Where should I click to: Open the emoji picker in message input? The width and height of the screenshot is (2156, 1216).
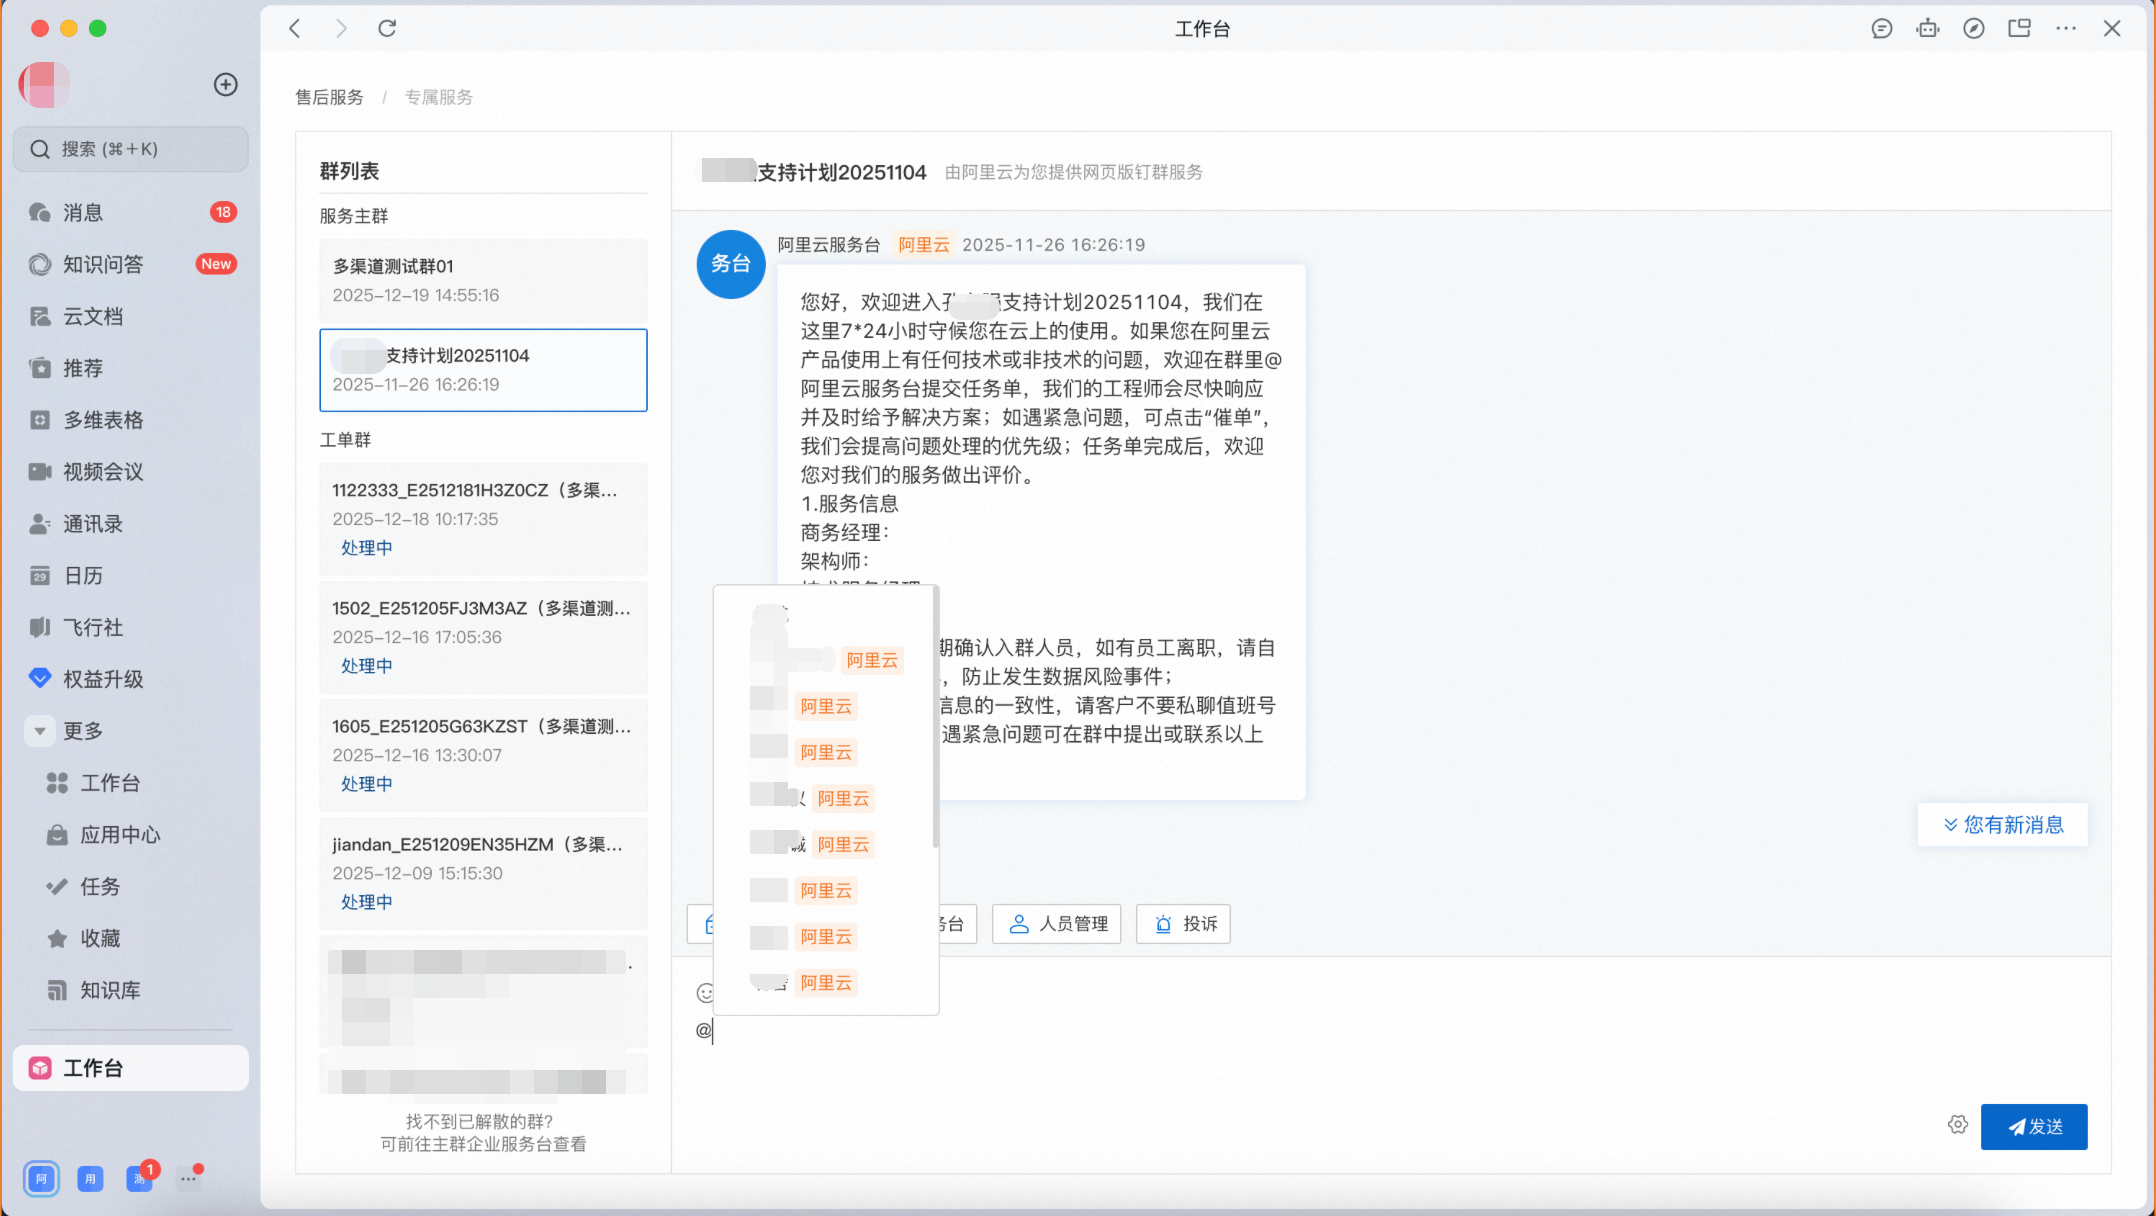point(705,993)
